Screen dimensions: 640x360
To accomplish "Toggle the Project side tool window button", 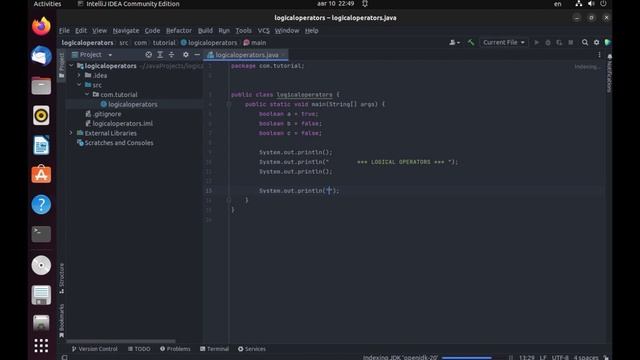I will coord(62,66).
